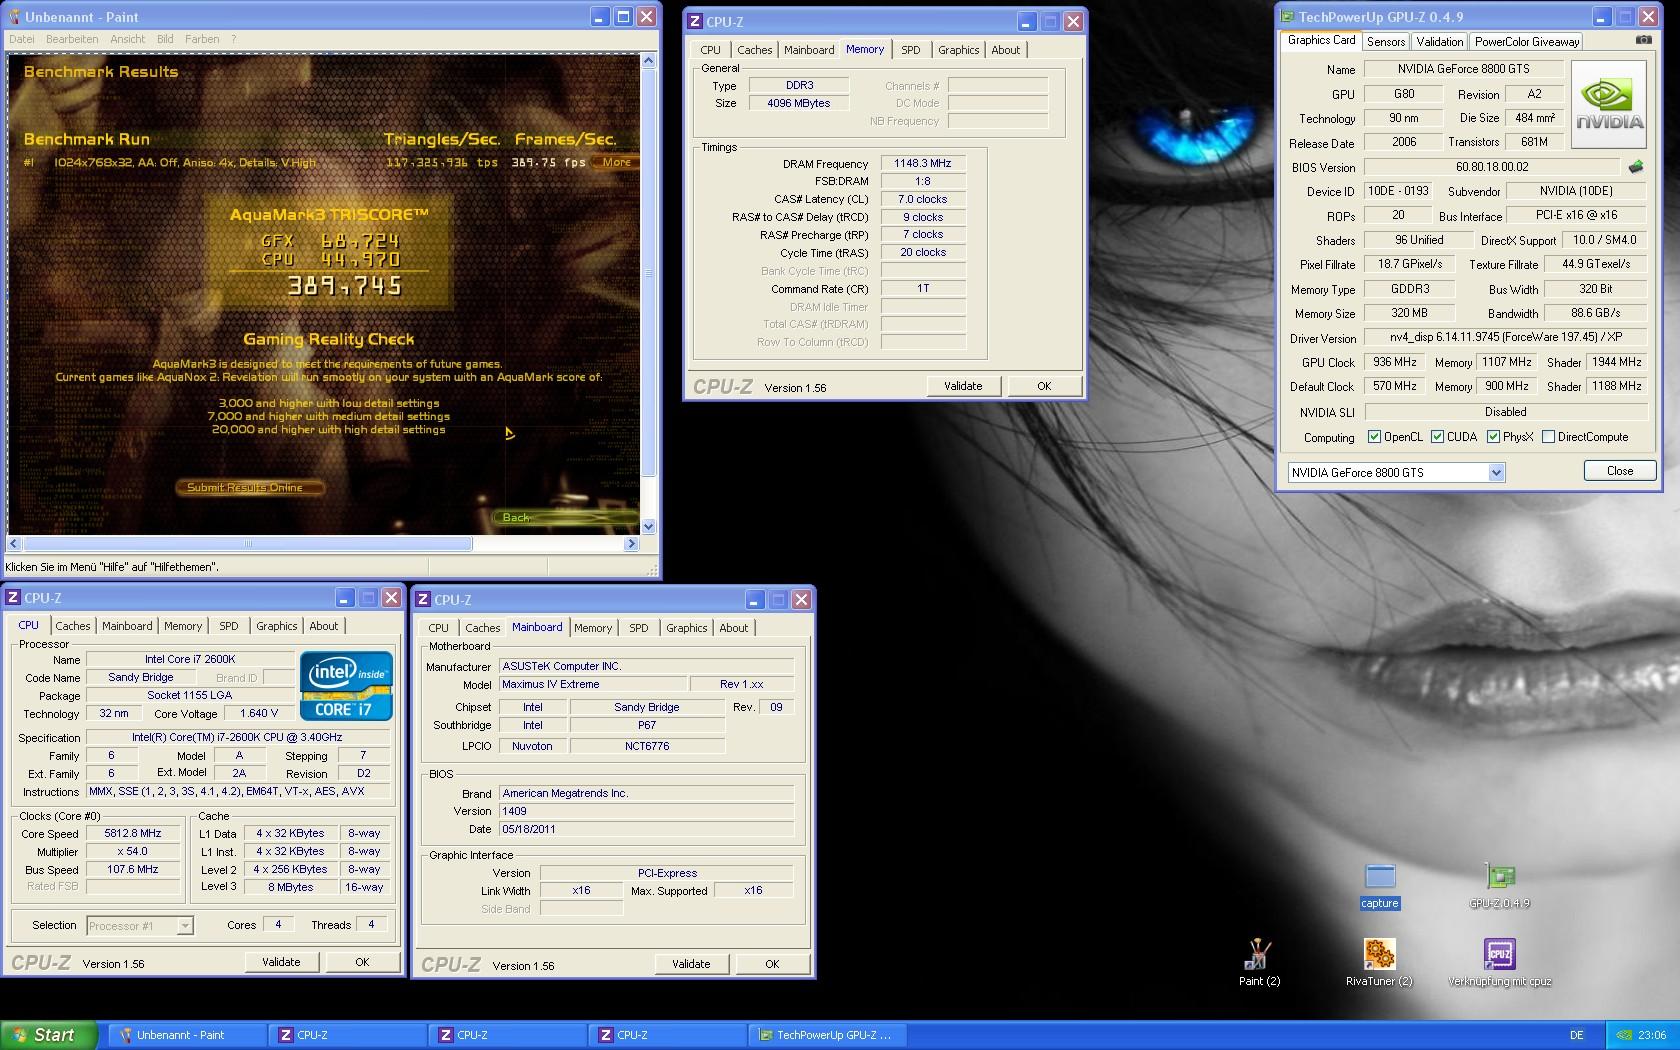
Task: Open the GPU-Z 0.4.9 desktop icon
Action: 1499,886
